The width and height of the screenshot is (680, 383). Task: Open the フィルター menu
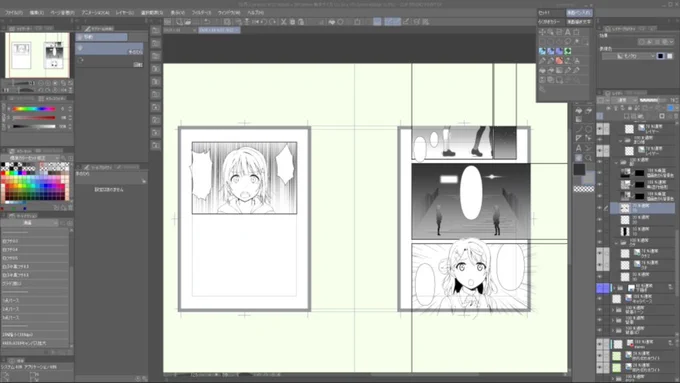(201, 13)
